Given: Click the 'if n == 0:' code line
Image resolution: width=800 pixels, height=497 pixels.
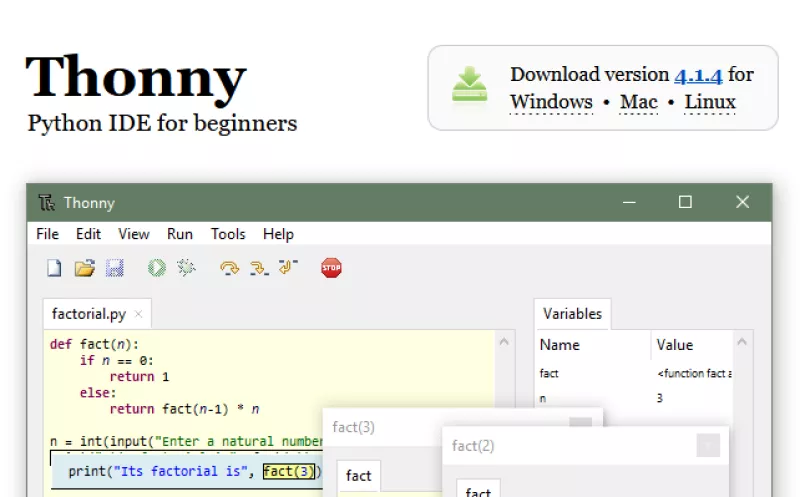Looking at the screenshot, I should 116,361.
